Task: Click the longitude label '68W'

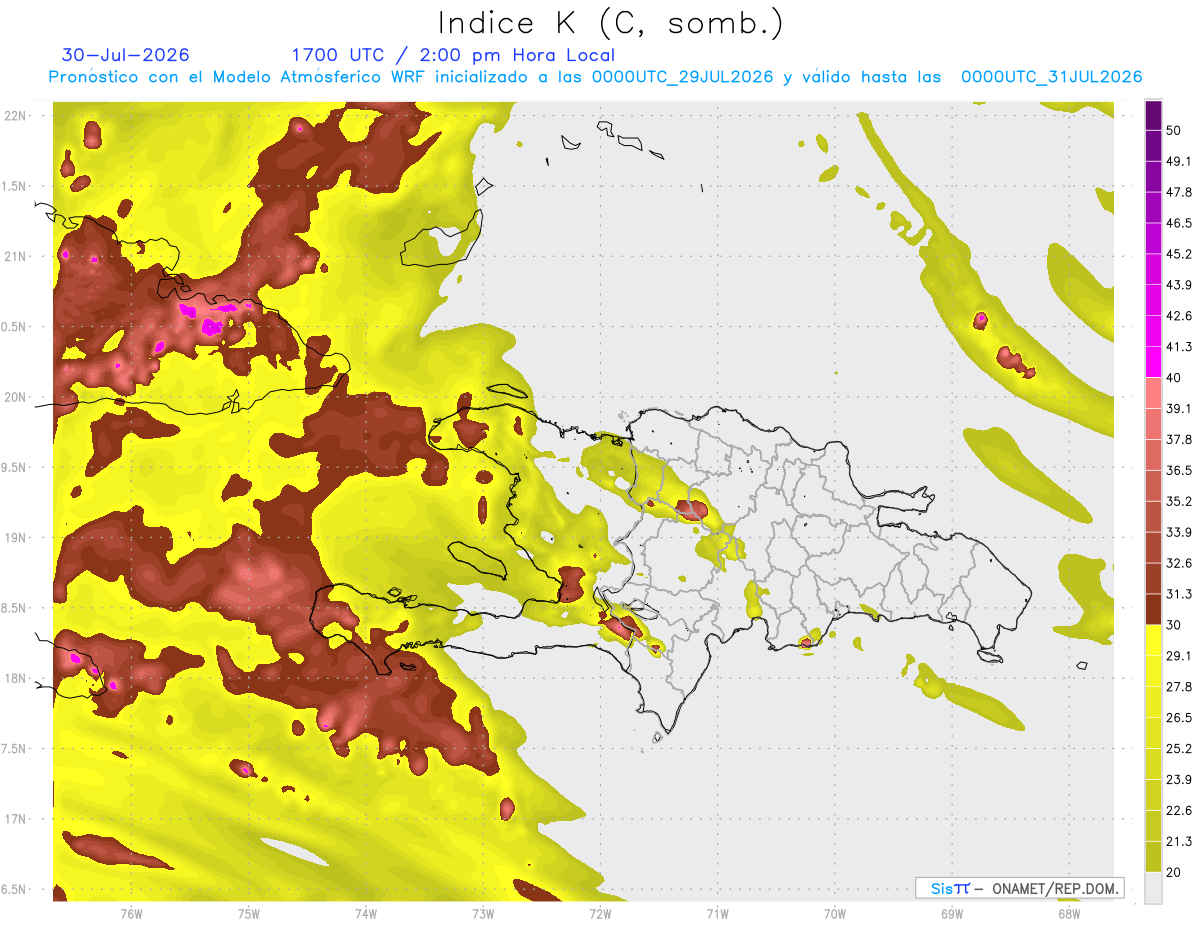Action: (x=1069, y=913)
